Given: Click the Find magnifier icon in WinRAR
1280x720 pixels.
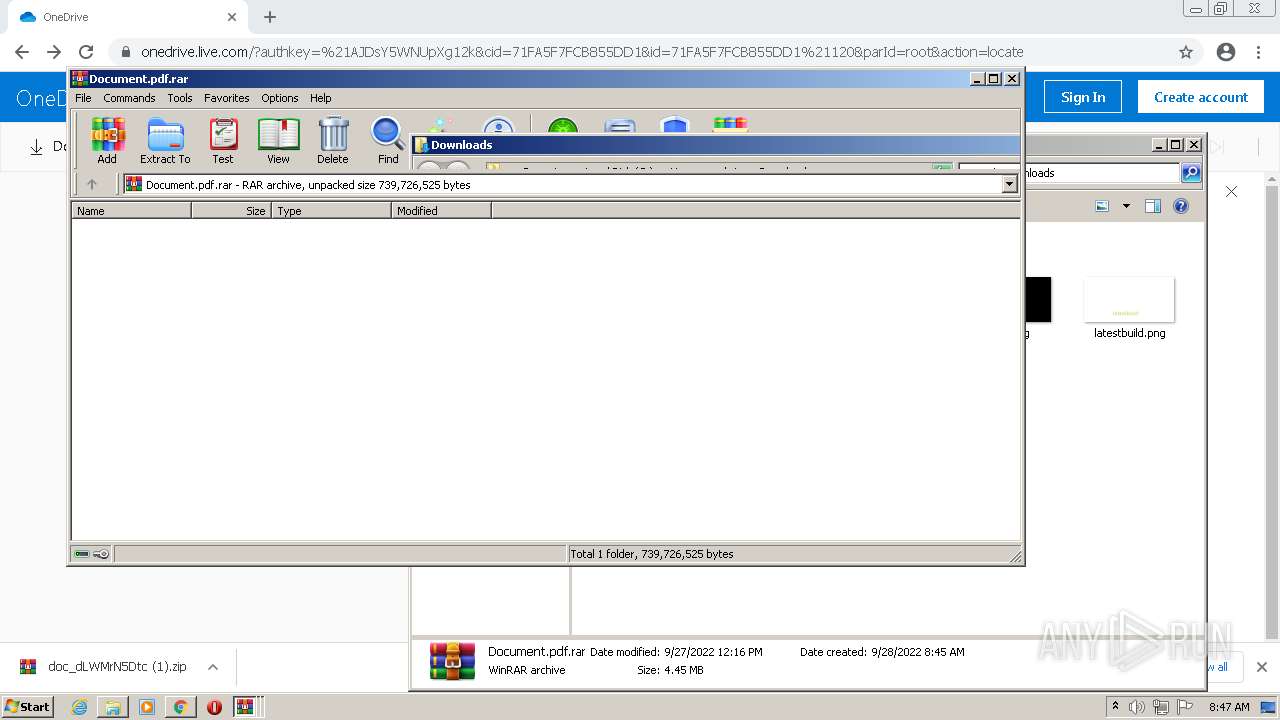Looking at the screenshot, I should point(388,141).
